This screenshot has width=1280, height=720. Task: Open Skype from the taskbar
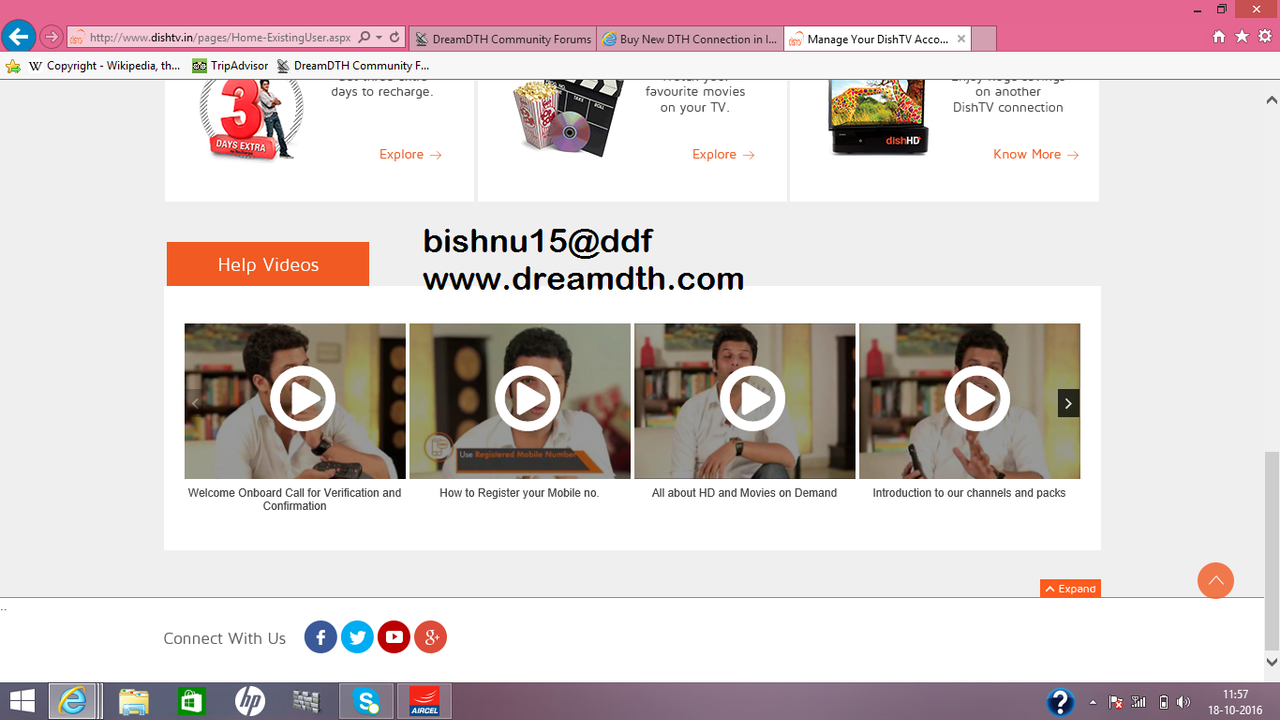click(366, 701)
